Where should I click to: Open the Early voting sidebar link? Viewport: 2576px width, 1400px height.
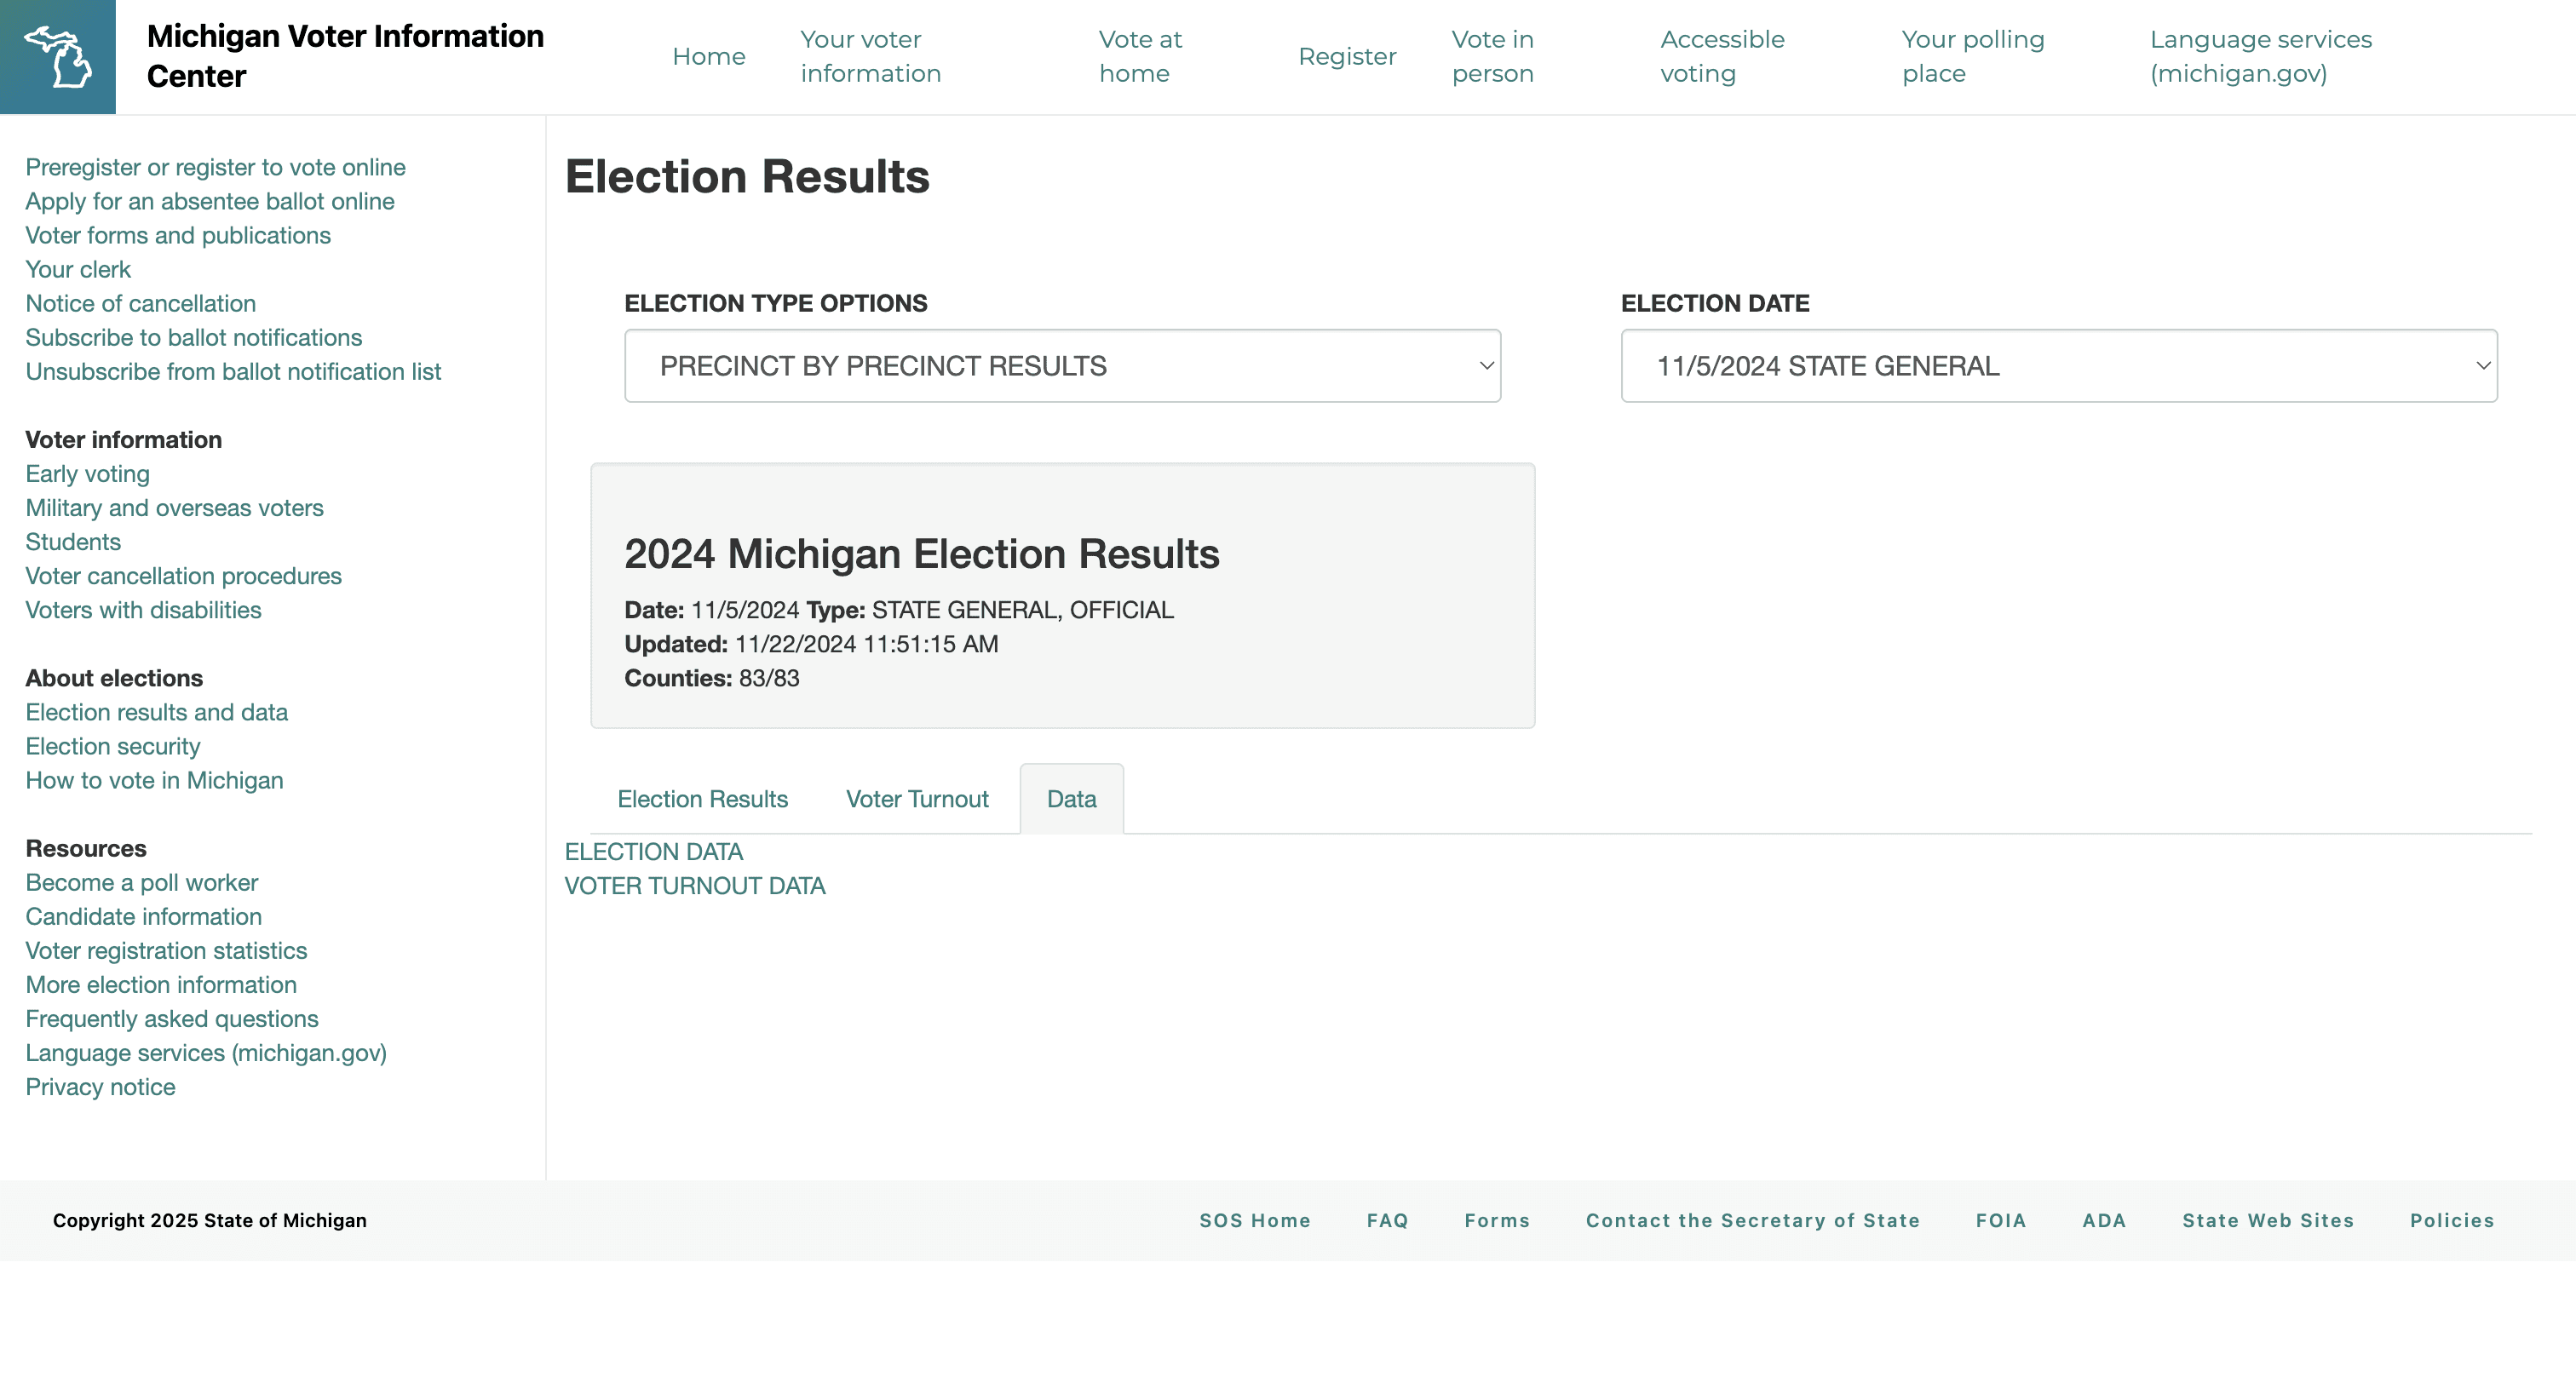[88, 474]
